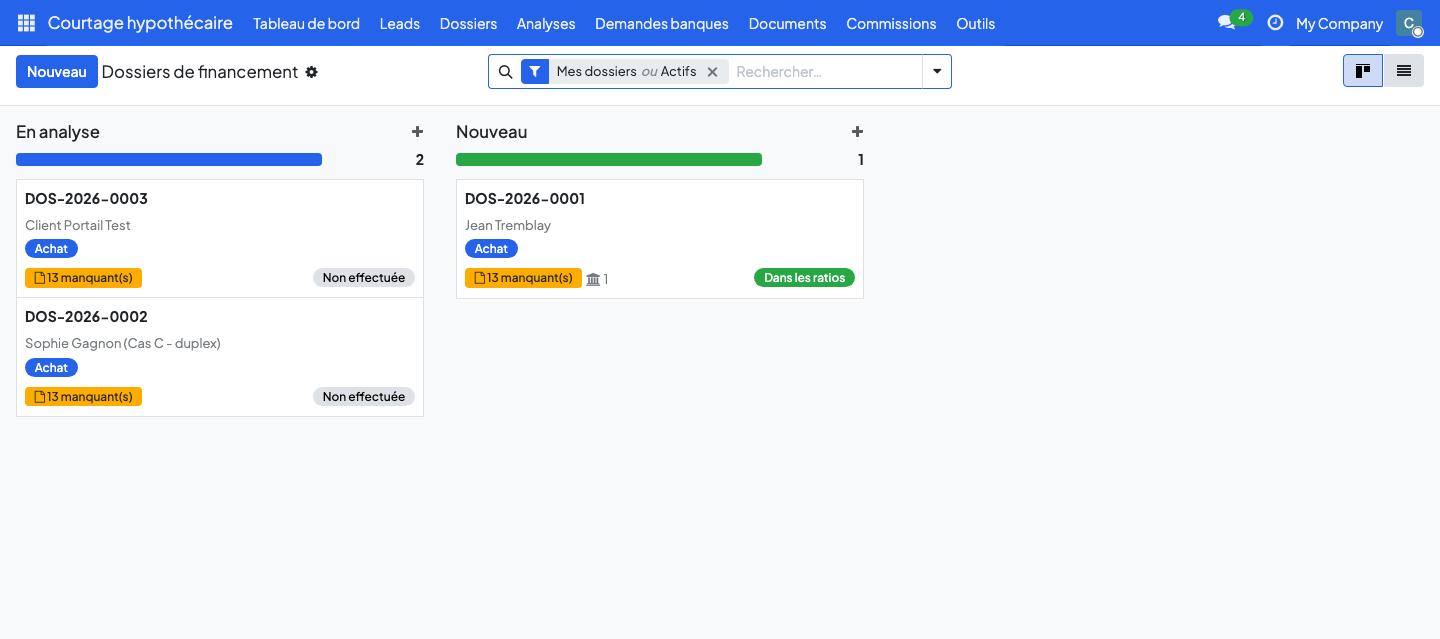Click the blue En analyse progress bar
Viewport: 1440px width, 639px height.
click(169, 159)
